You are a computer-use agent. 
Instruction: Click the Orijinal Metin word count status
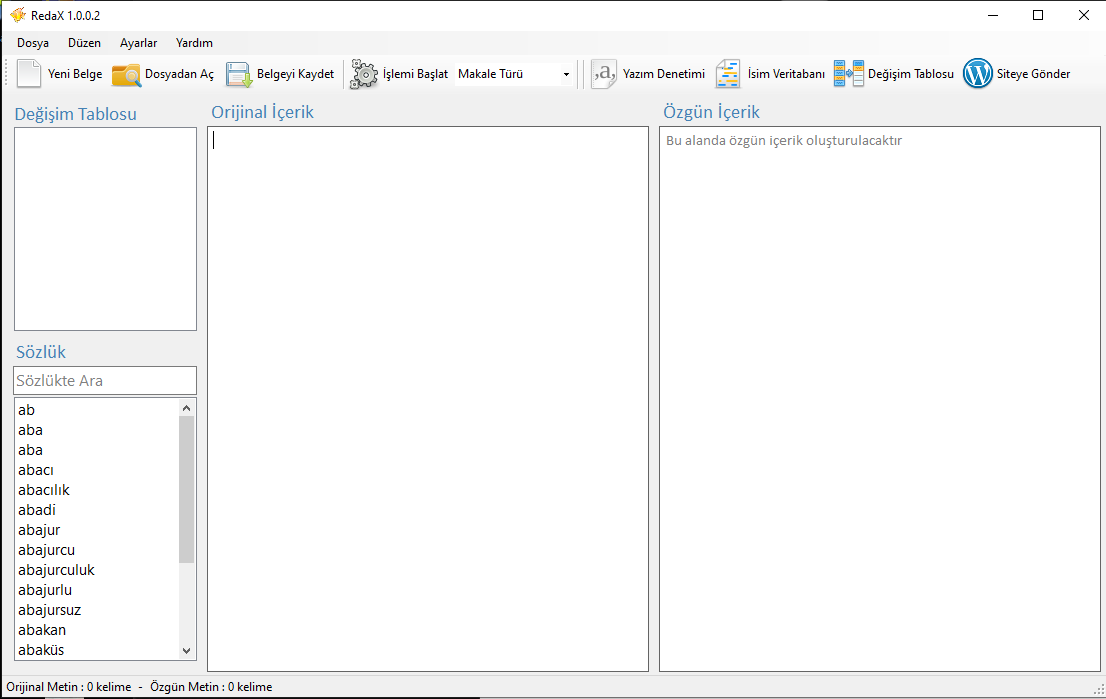(x=69, y=687)
